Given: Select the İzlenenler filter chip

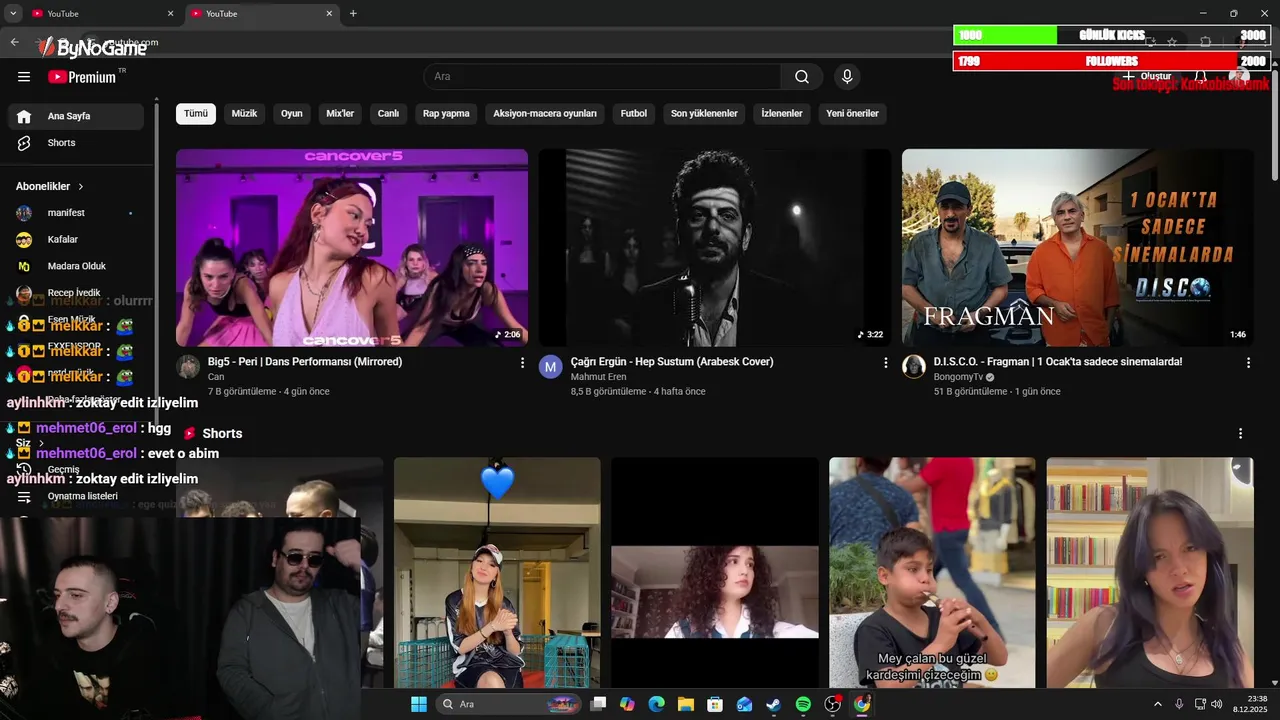Looking at the screenshot, I should pyautogui.click(x=782, y=114).
